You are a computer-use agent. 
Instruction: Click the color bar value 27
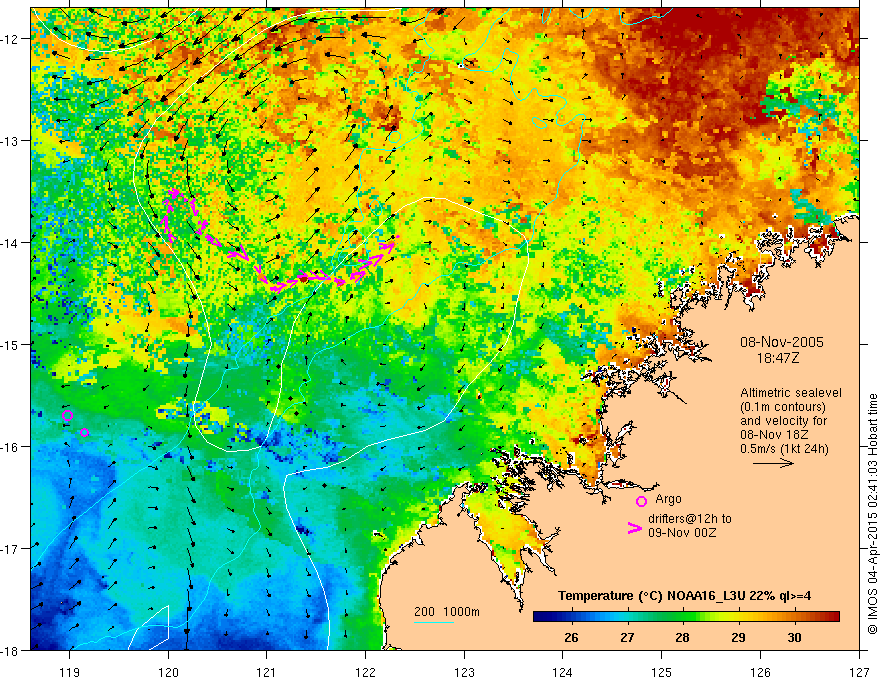click(627, 637)
